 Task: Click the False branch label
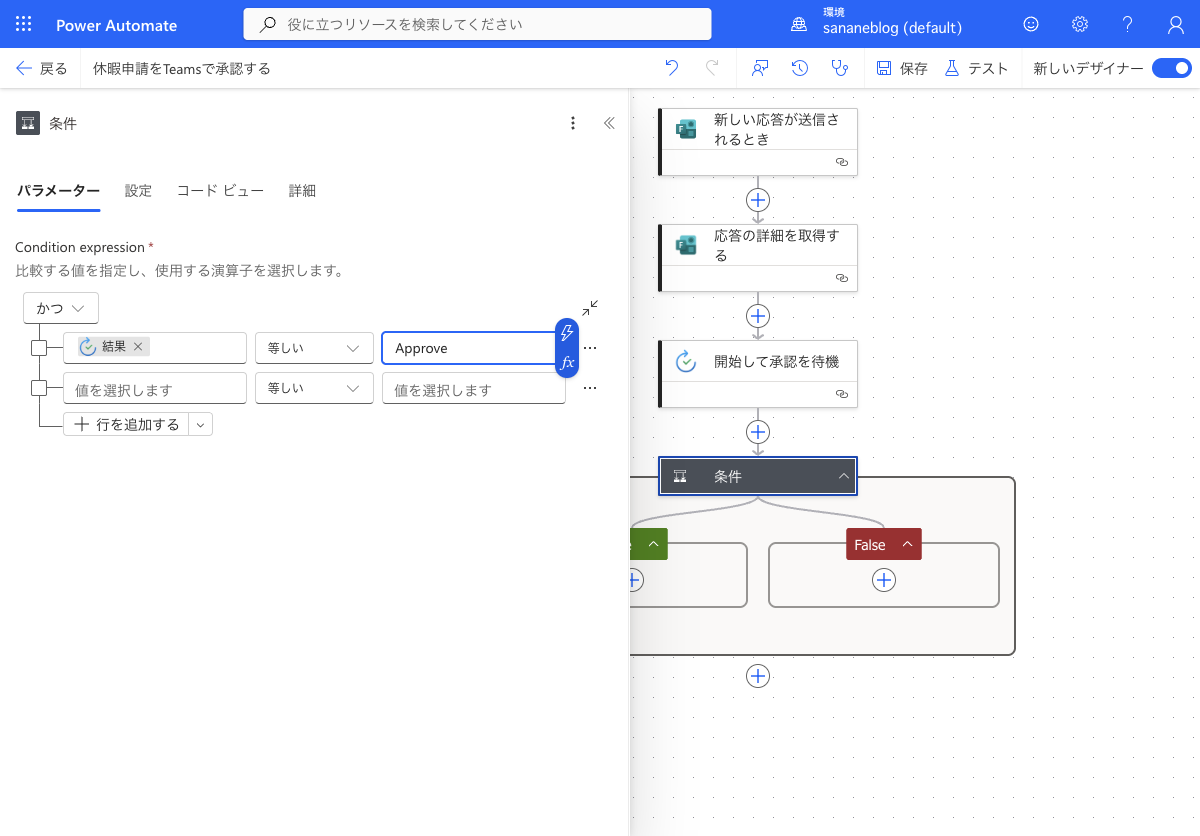pos(870,544)
